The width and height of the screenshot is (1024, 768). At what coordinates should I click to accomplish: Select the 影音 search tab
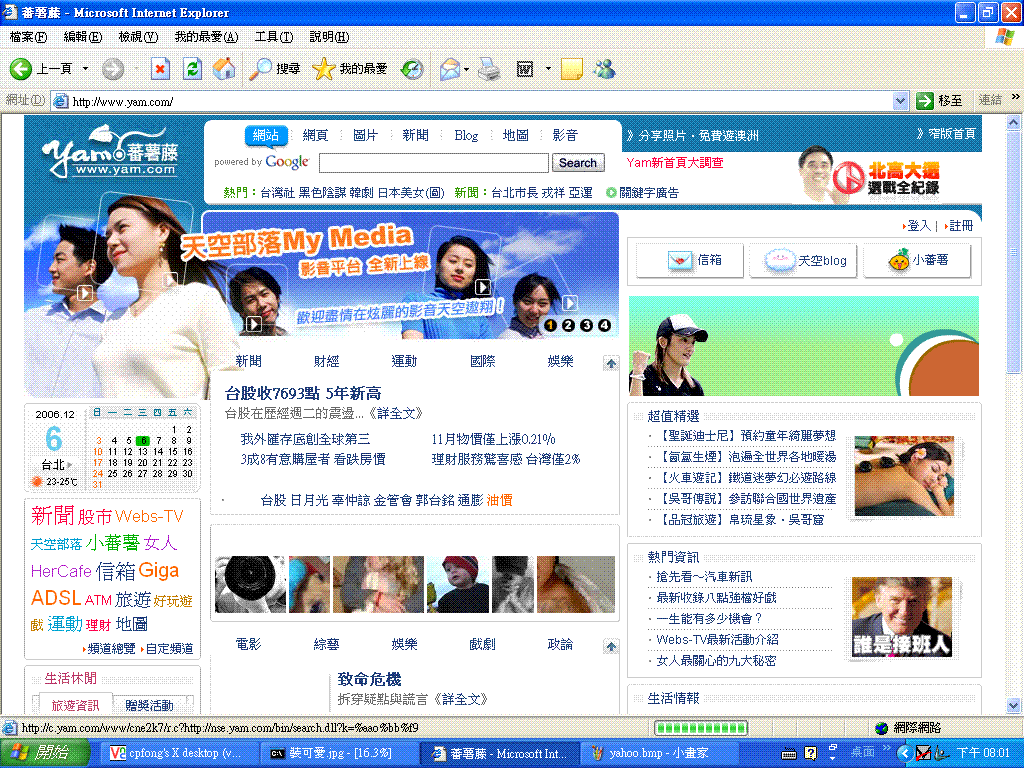coord(565,135)
